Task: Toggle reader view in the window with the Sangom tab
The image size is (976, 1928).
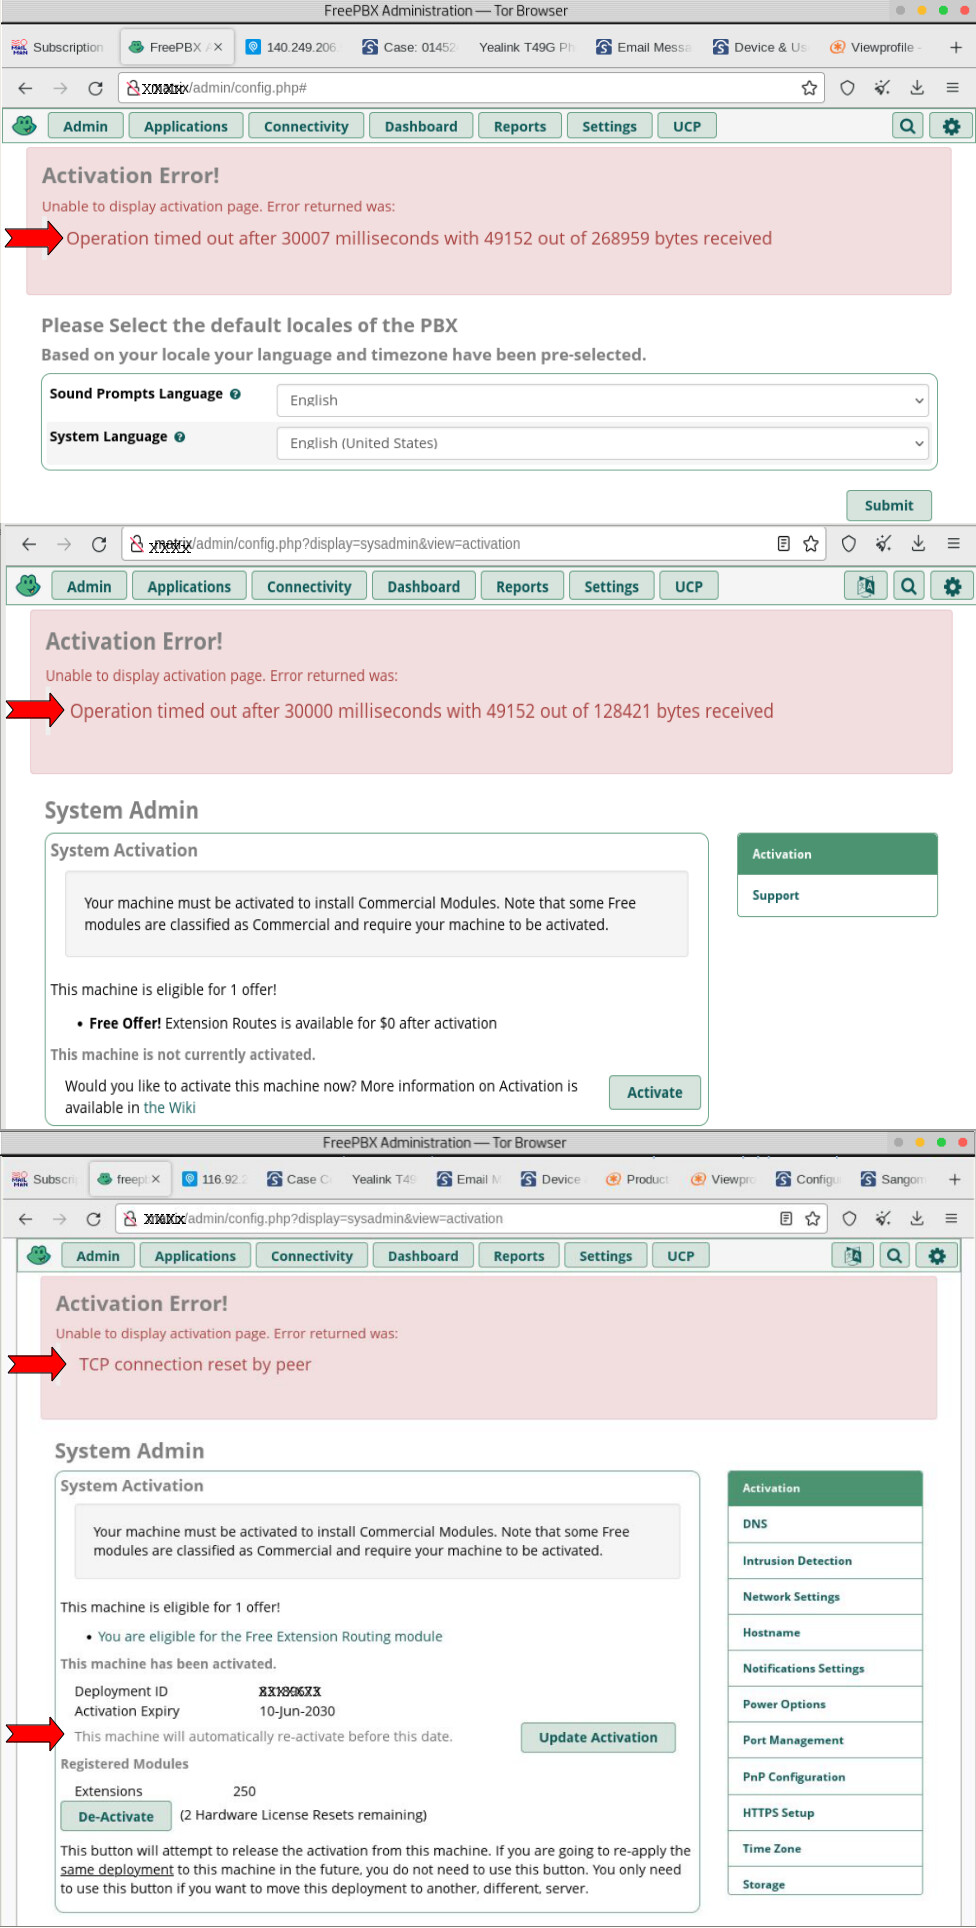Action: 786,1218
